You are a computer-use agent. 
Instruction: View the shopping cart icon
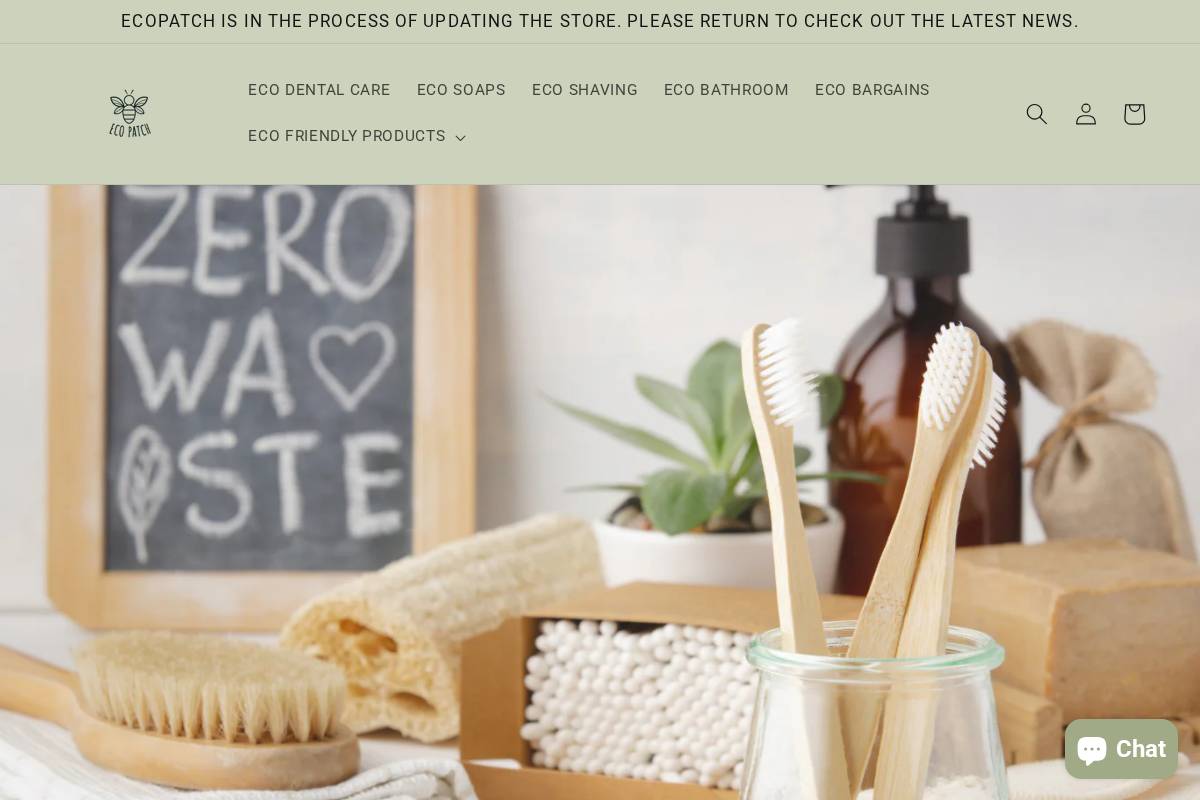(1133, 114)
